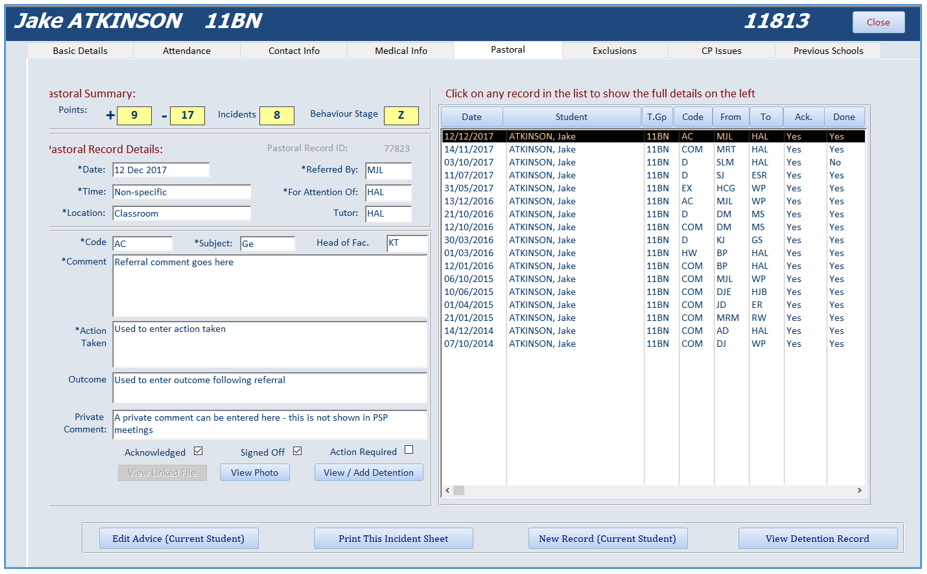This screenshot has height=574, width=927.
Task: Select the 07/10/2014 record row
Action: tap(653, 344)
